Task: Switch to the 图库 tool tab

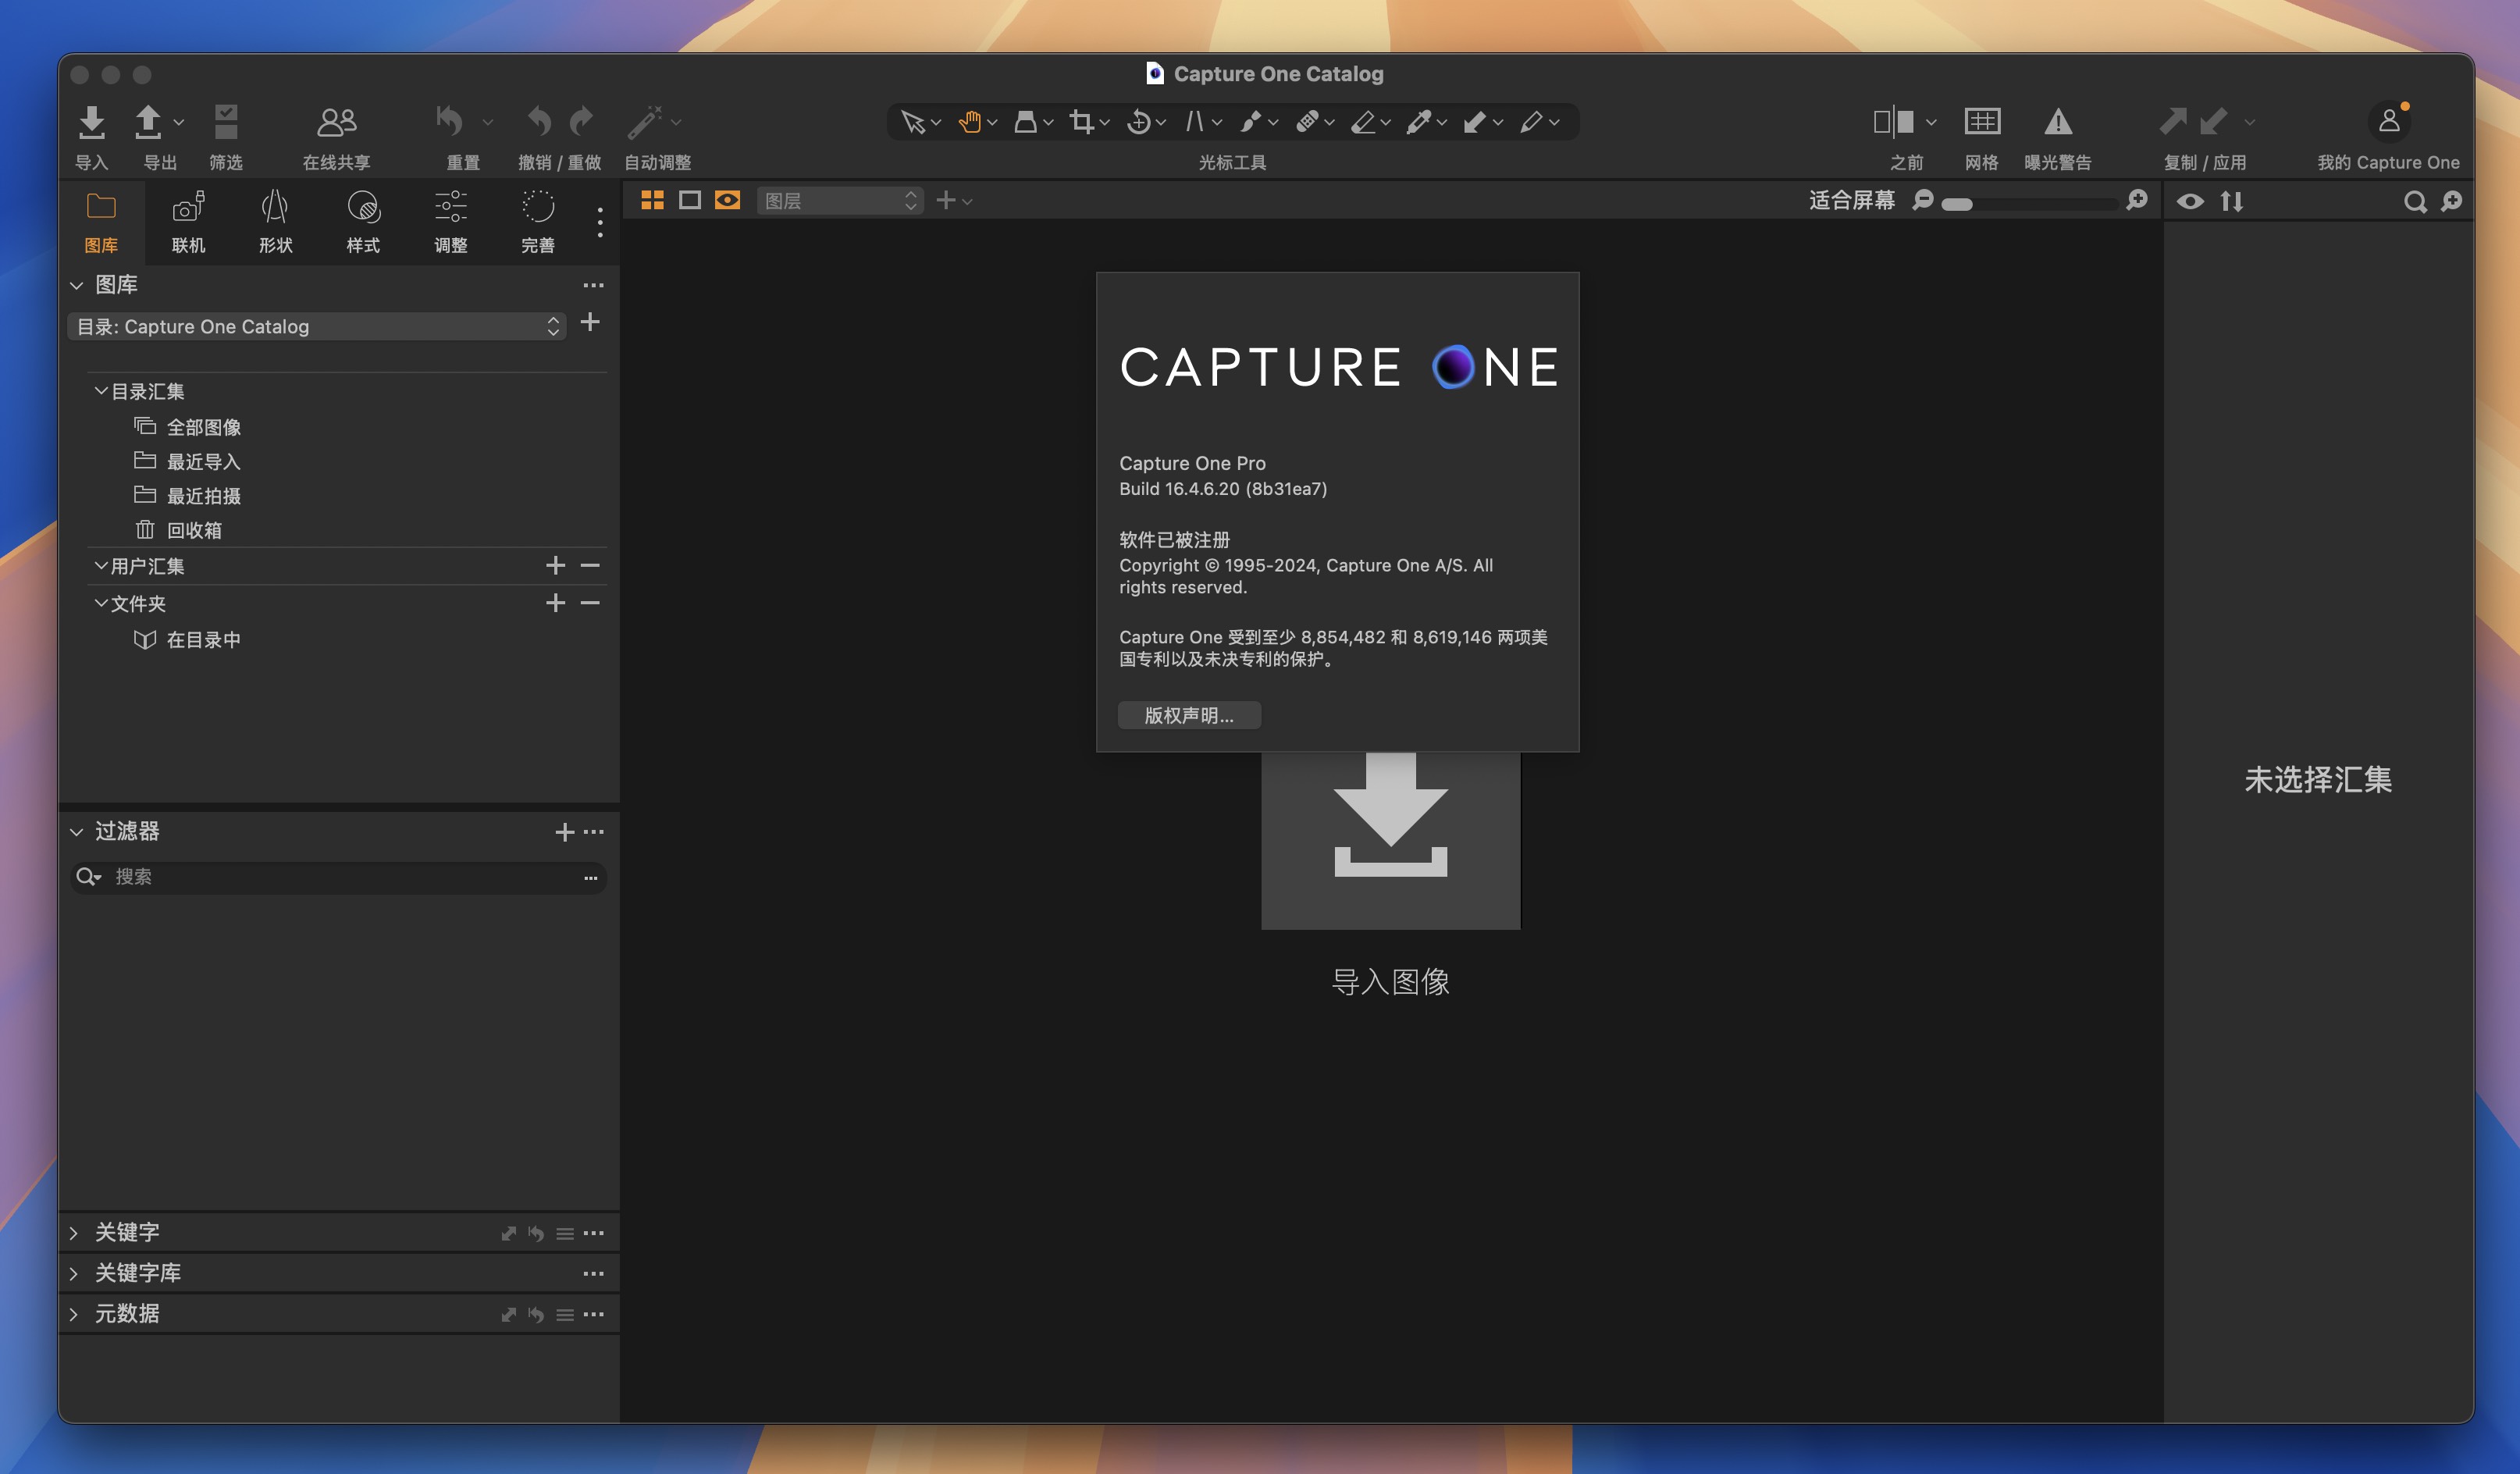Action: tap(101, 222)
